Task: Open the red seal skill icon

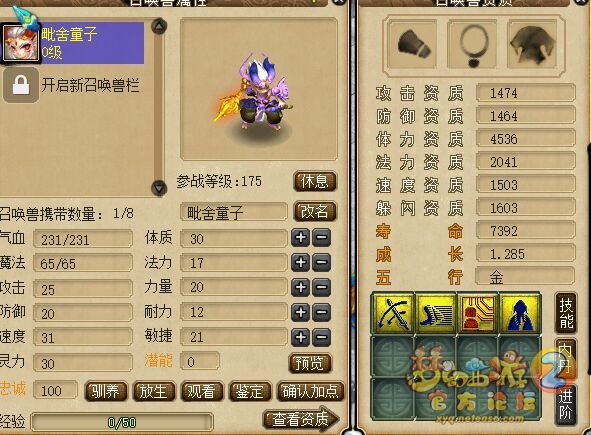Action: [478, 314]
